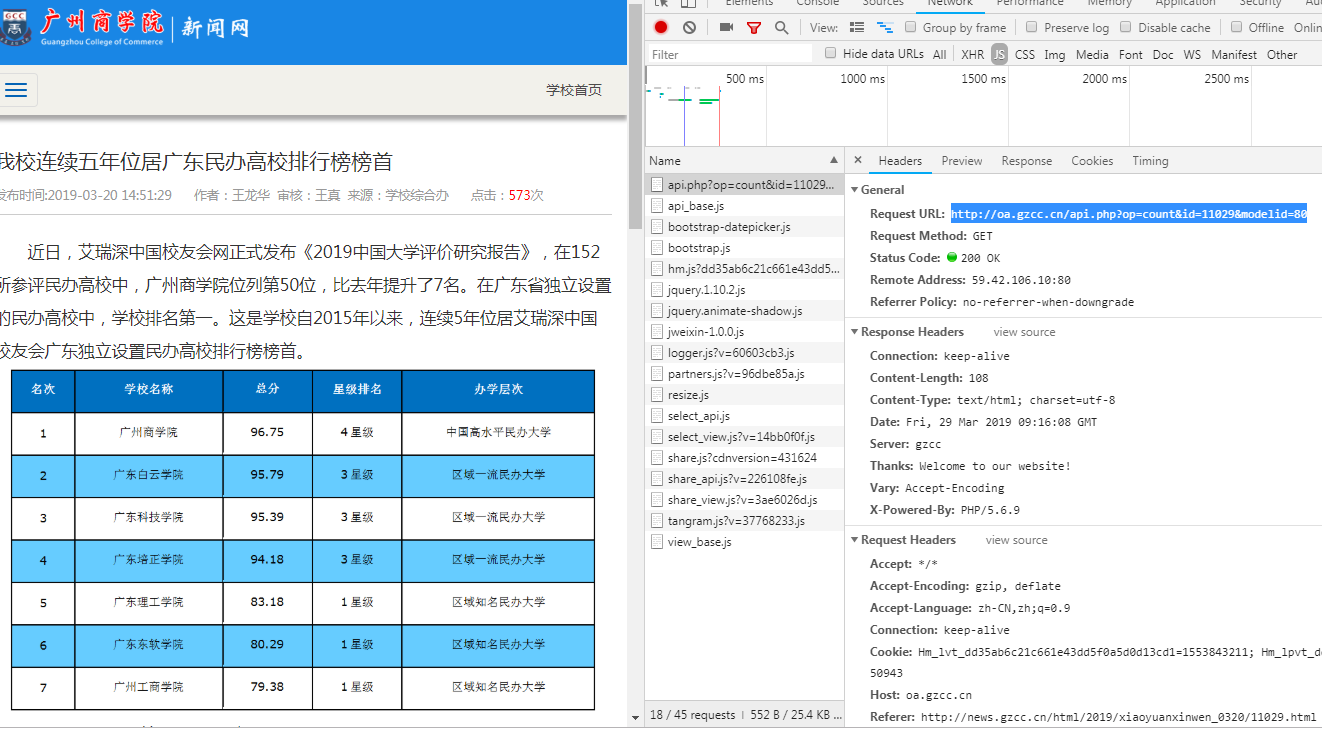This screenshot has width=1322, height=733.
Task: Select jweixin-1.0.0.js request
Action: click(745, 332)
